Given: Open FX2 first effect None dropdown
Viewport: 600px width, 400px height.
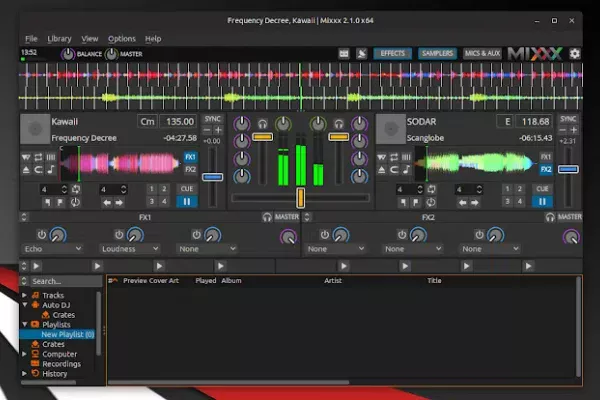Looking at the screenshot, I should click(x=336, y=249).
